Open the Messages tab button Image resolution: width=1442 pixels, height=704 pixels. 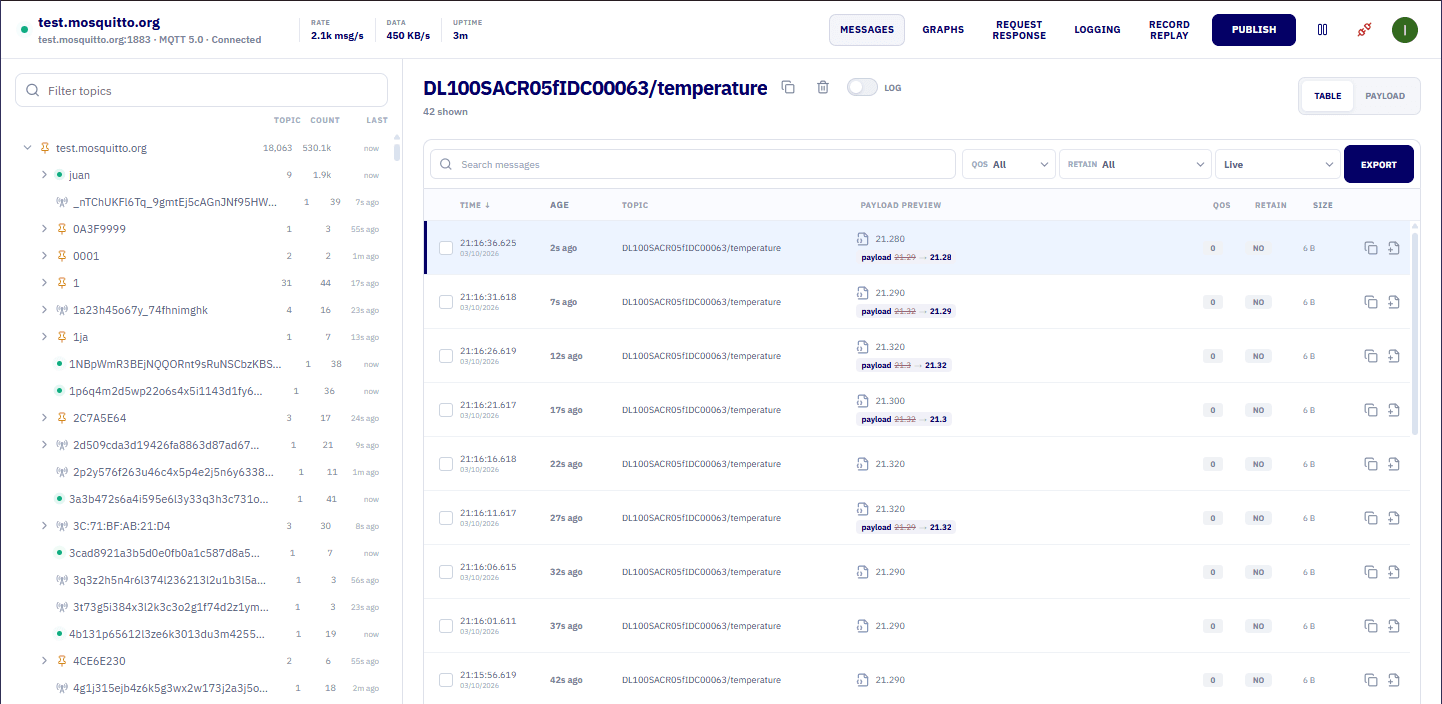(867, 30)
